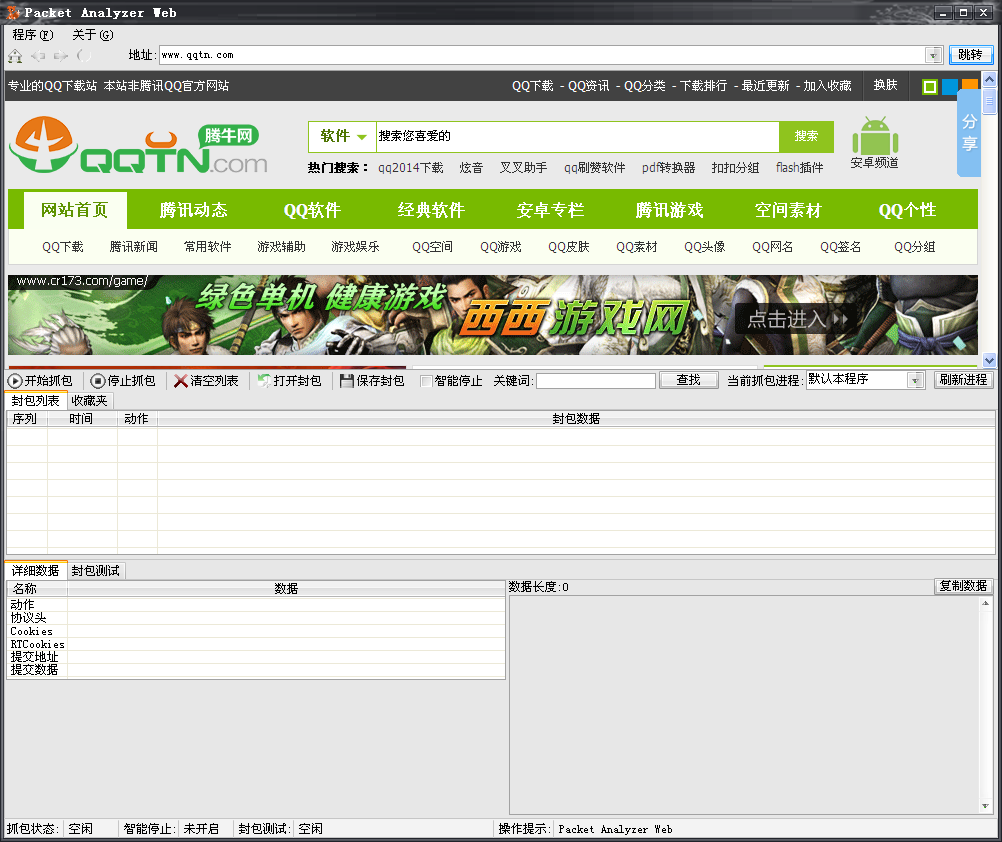The image size is (1002, 842).
Task: Open the 腾讯动态 navigation item
Action: (194, 210)
